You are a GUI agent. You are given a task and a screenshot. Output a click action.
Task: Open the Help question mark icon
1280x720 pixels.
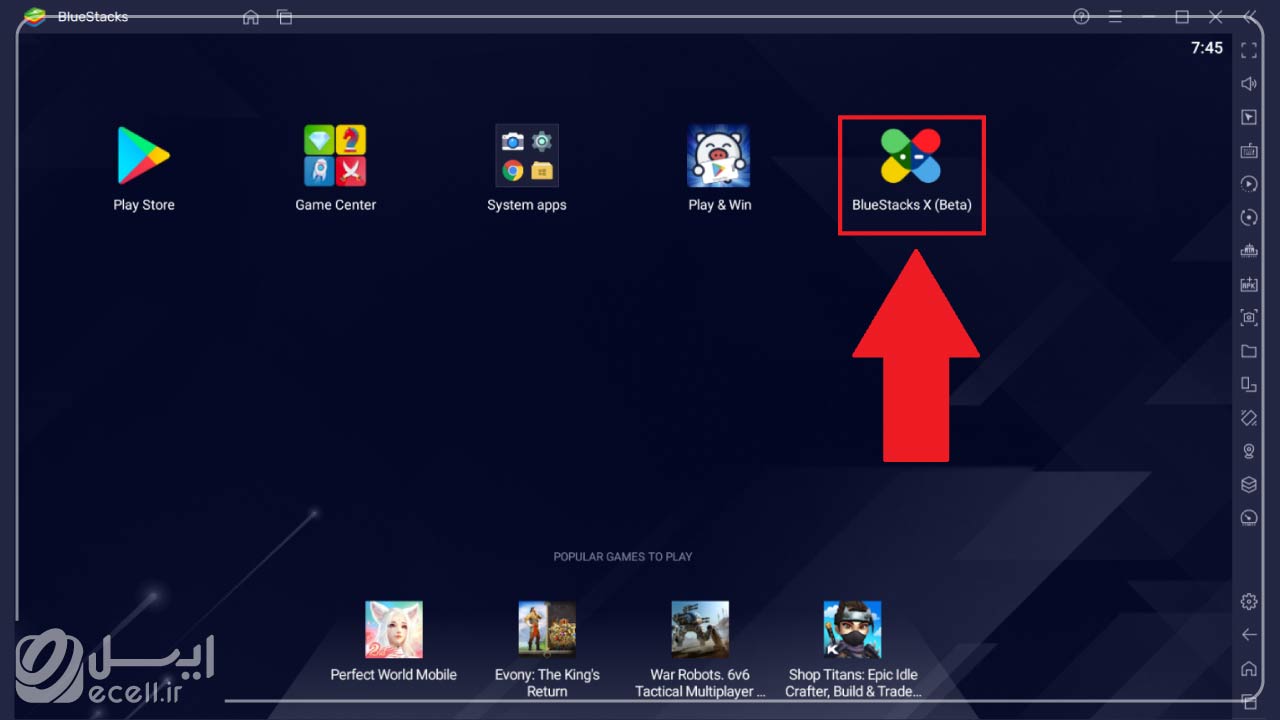click(1081, 17)
